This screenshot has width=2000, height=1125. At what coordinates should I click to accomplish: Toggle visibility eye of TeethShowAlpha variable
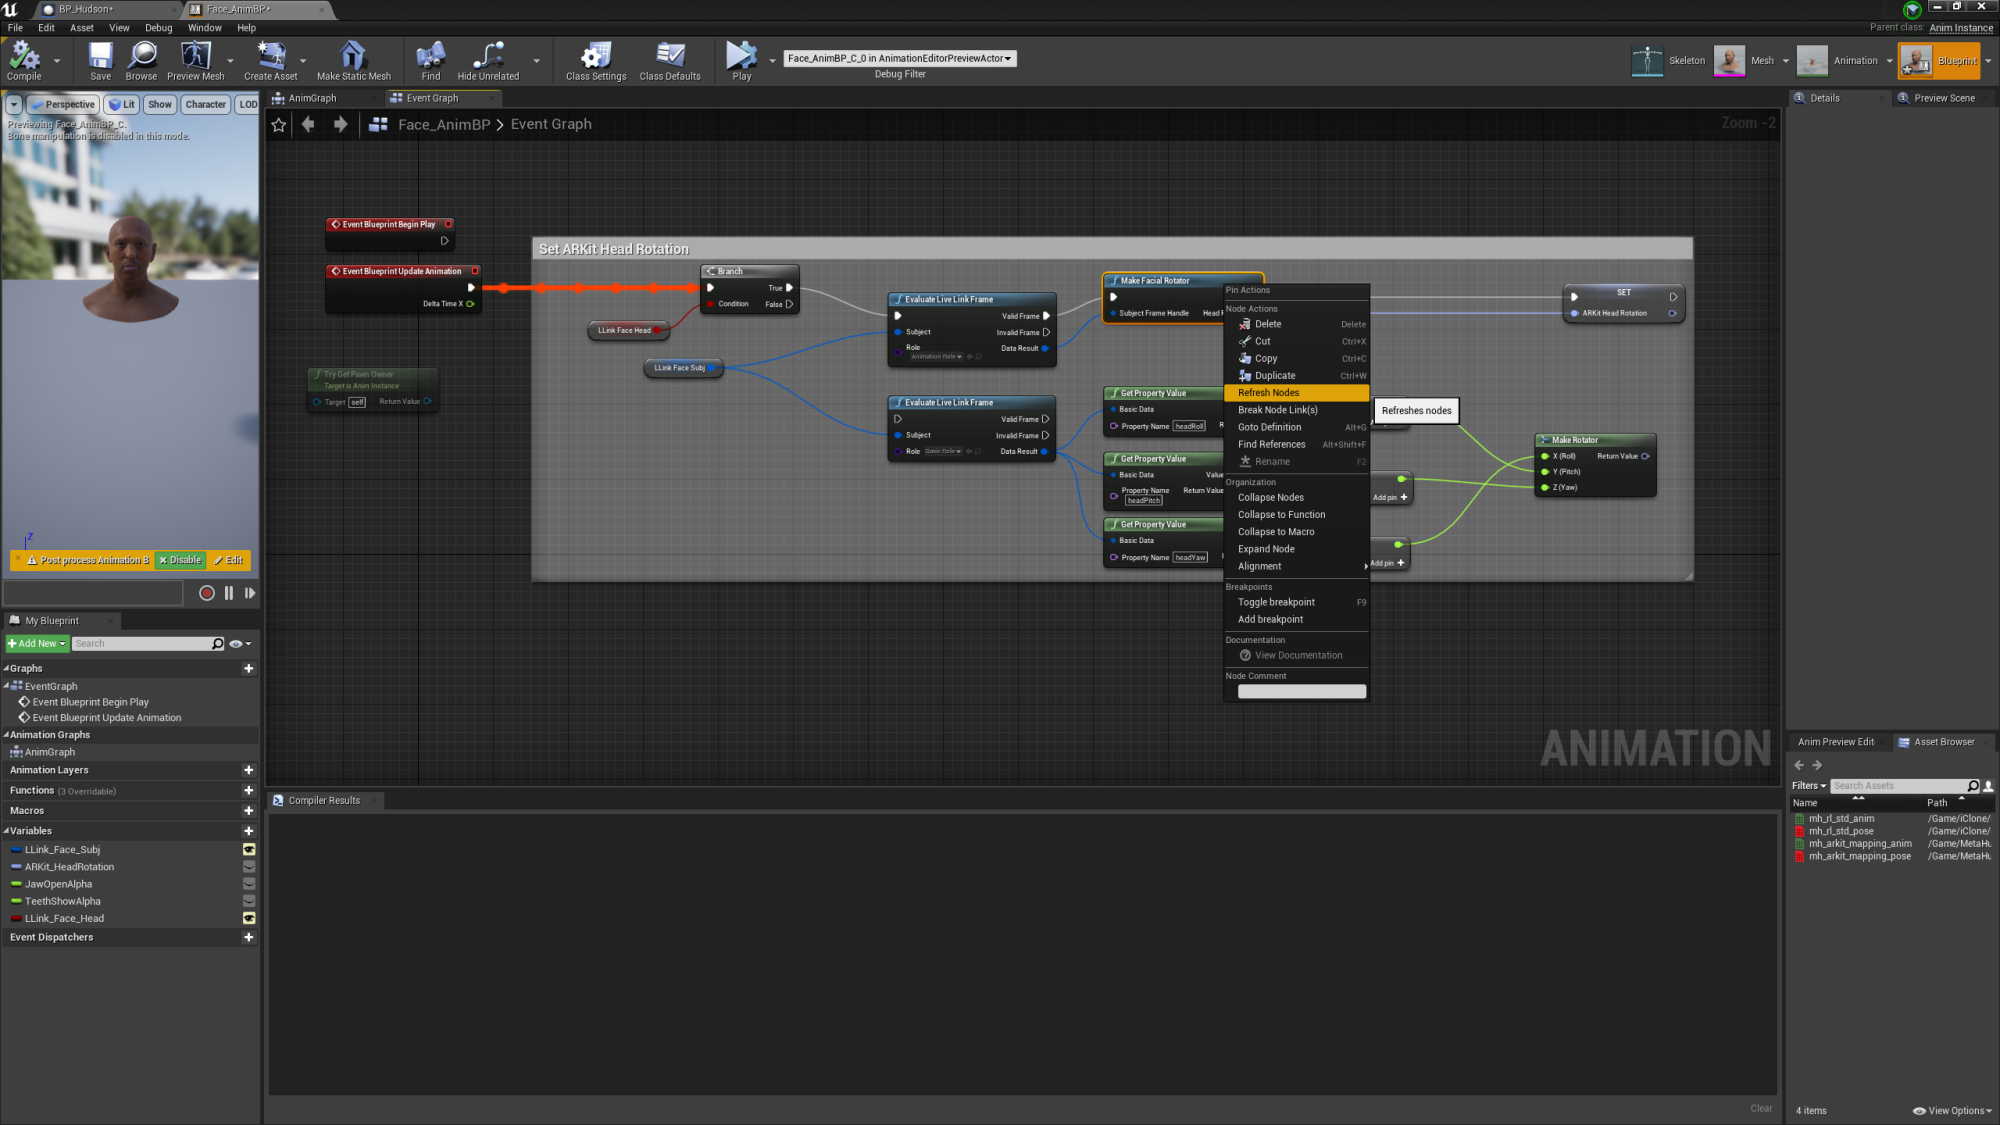coord(249,901)
